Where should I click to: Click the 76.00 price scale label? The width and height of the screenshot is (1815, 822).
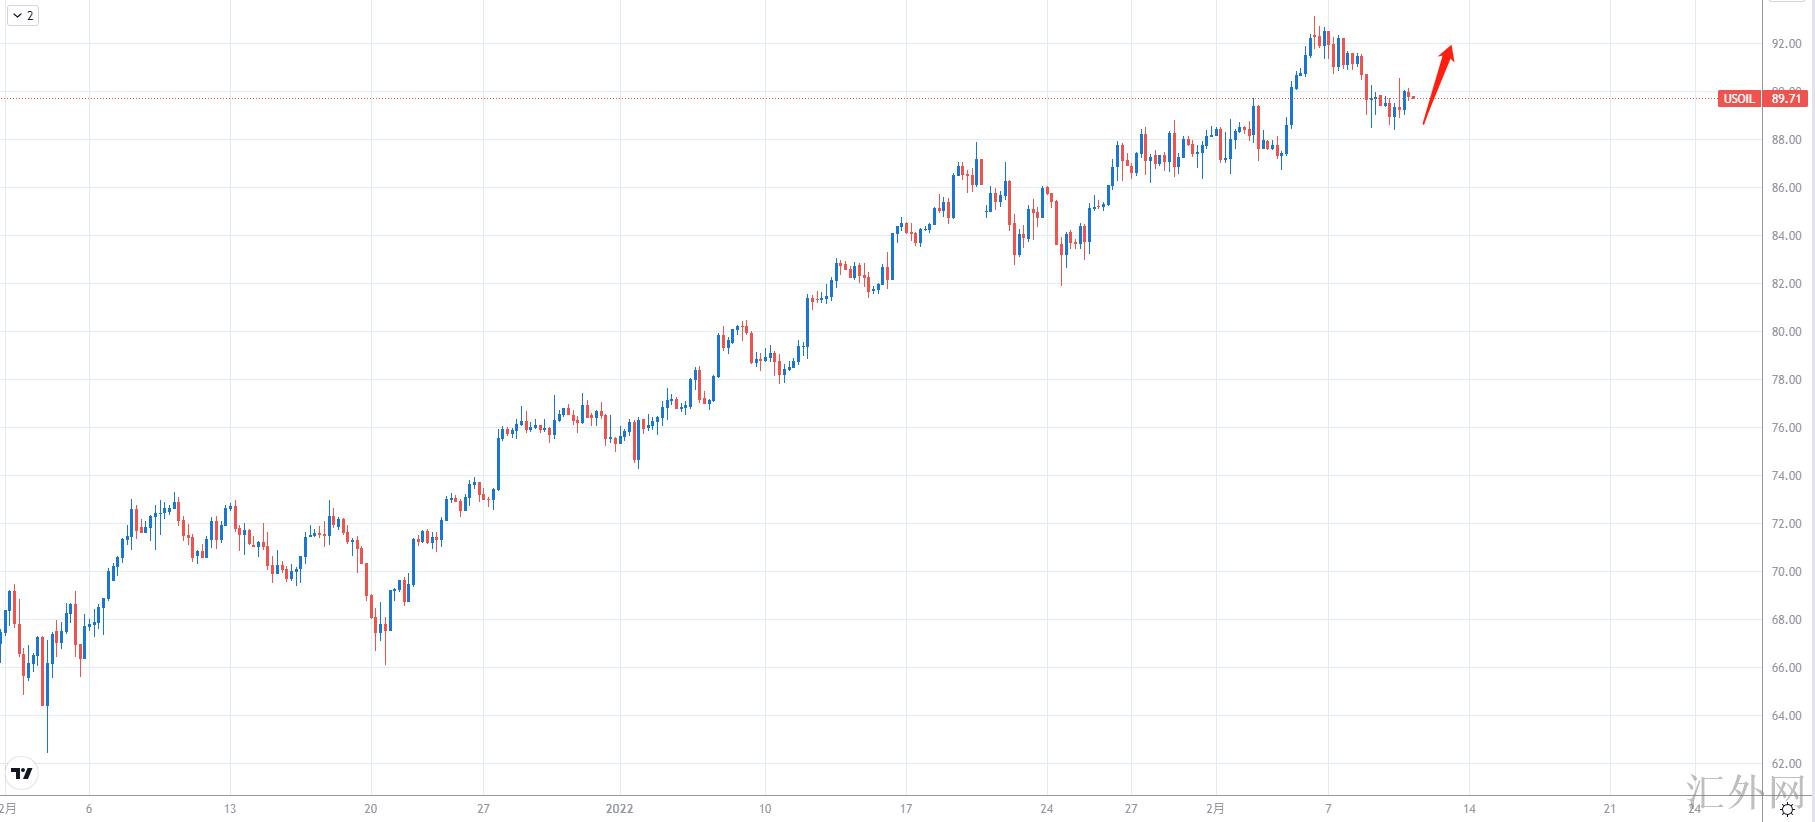[1786, 428]
